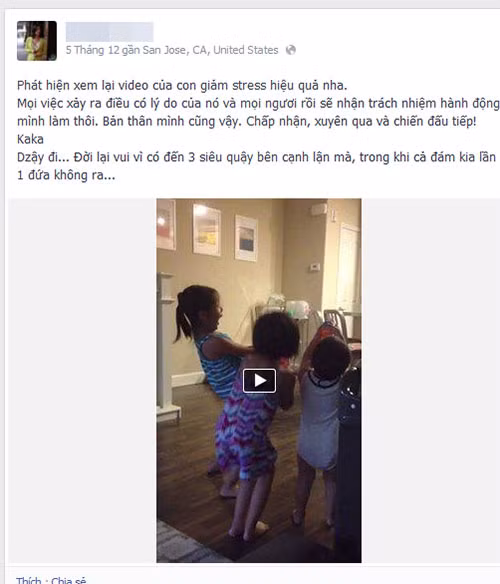Image resolution: width=500 pixels, height=584 pixels.
Task: Like the post with 'Thích'
Action: 29,580
